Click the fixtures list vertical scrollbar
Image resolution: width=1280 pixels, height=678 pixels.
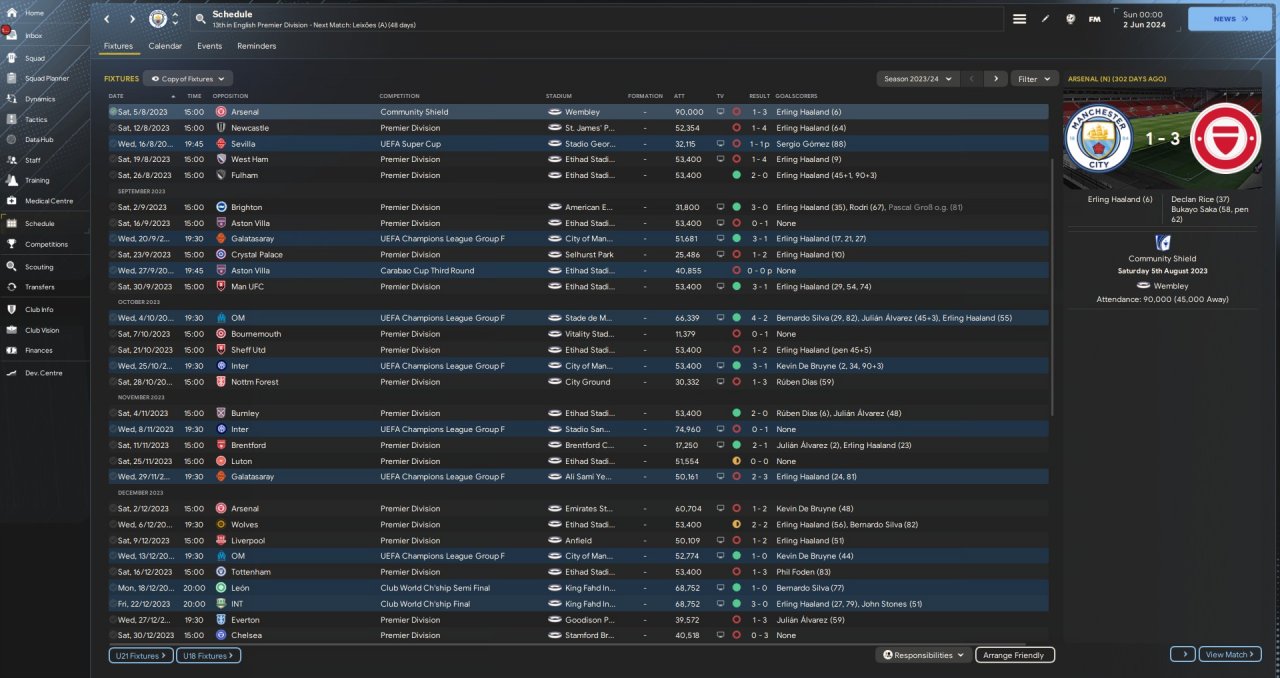click(1053, 286)
